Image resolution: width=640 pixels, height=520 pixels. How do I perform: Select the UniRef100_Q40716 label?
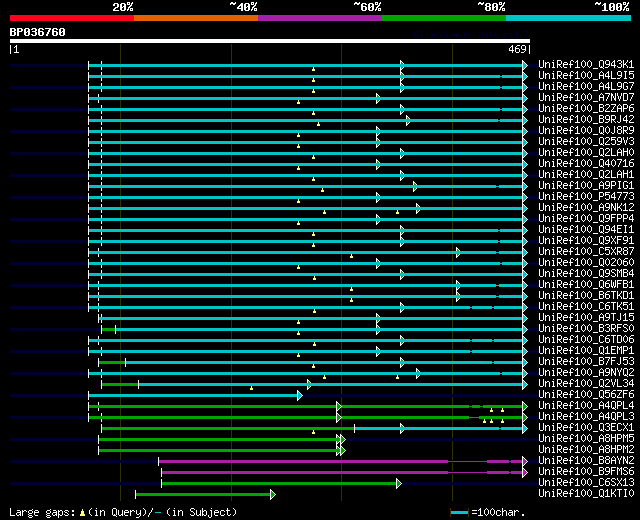pos(586,164)
